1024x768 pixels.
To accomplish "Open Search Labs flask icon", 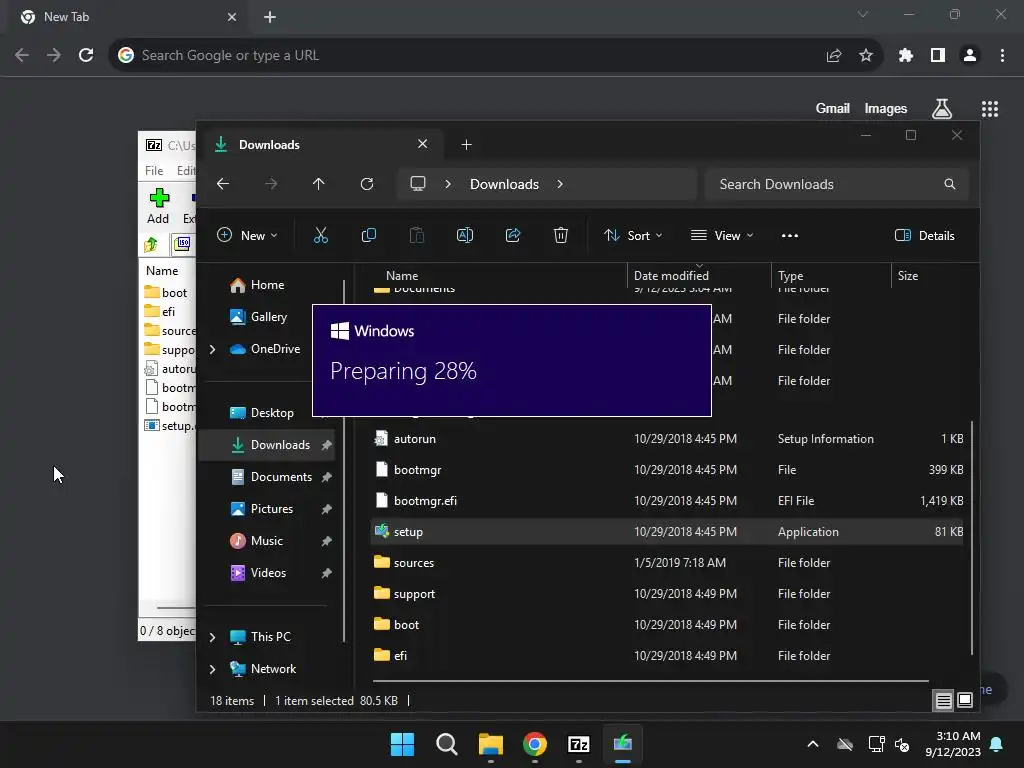I will click(942, 109).
